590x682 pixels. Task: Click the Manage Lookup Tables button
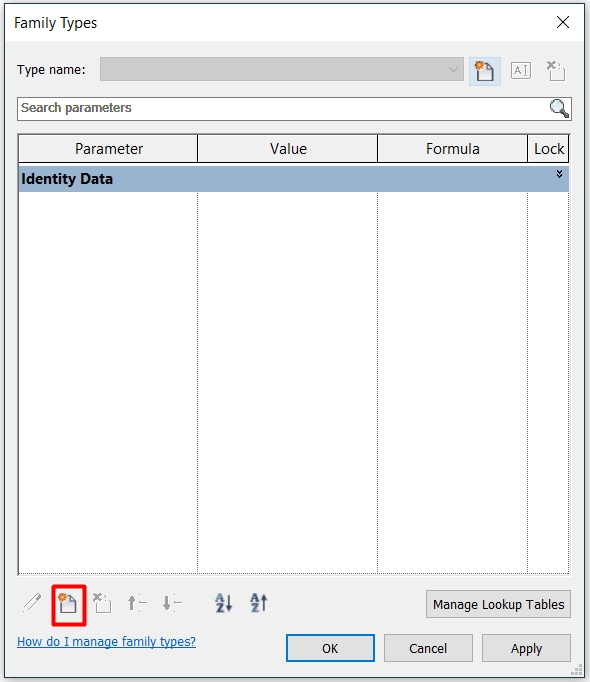(498, 604)
